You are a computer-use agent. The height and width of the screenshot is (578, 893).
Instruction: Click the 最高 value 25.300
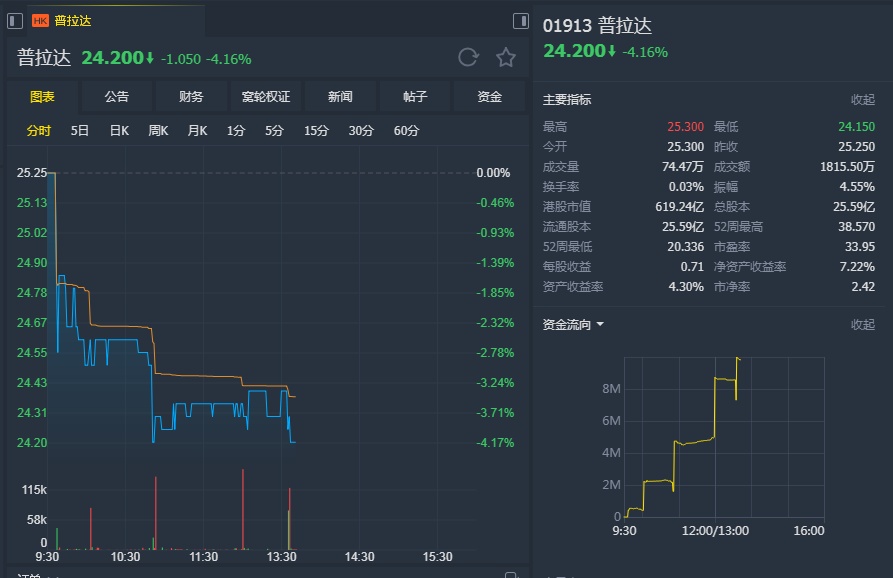(x=686, y=126)
